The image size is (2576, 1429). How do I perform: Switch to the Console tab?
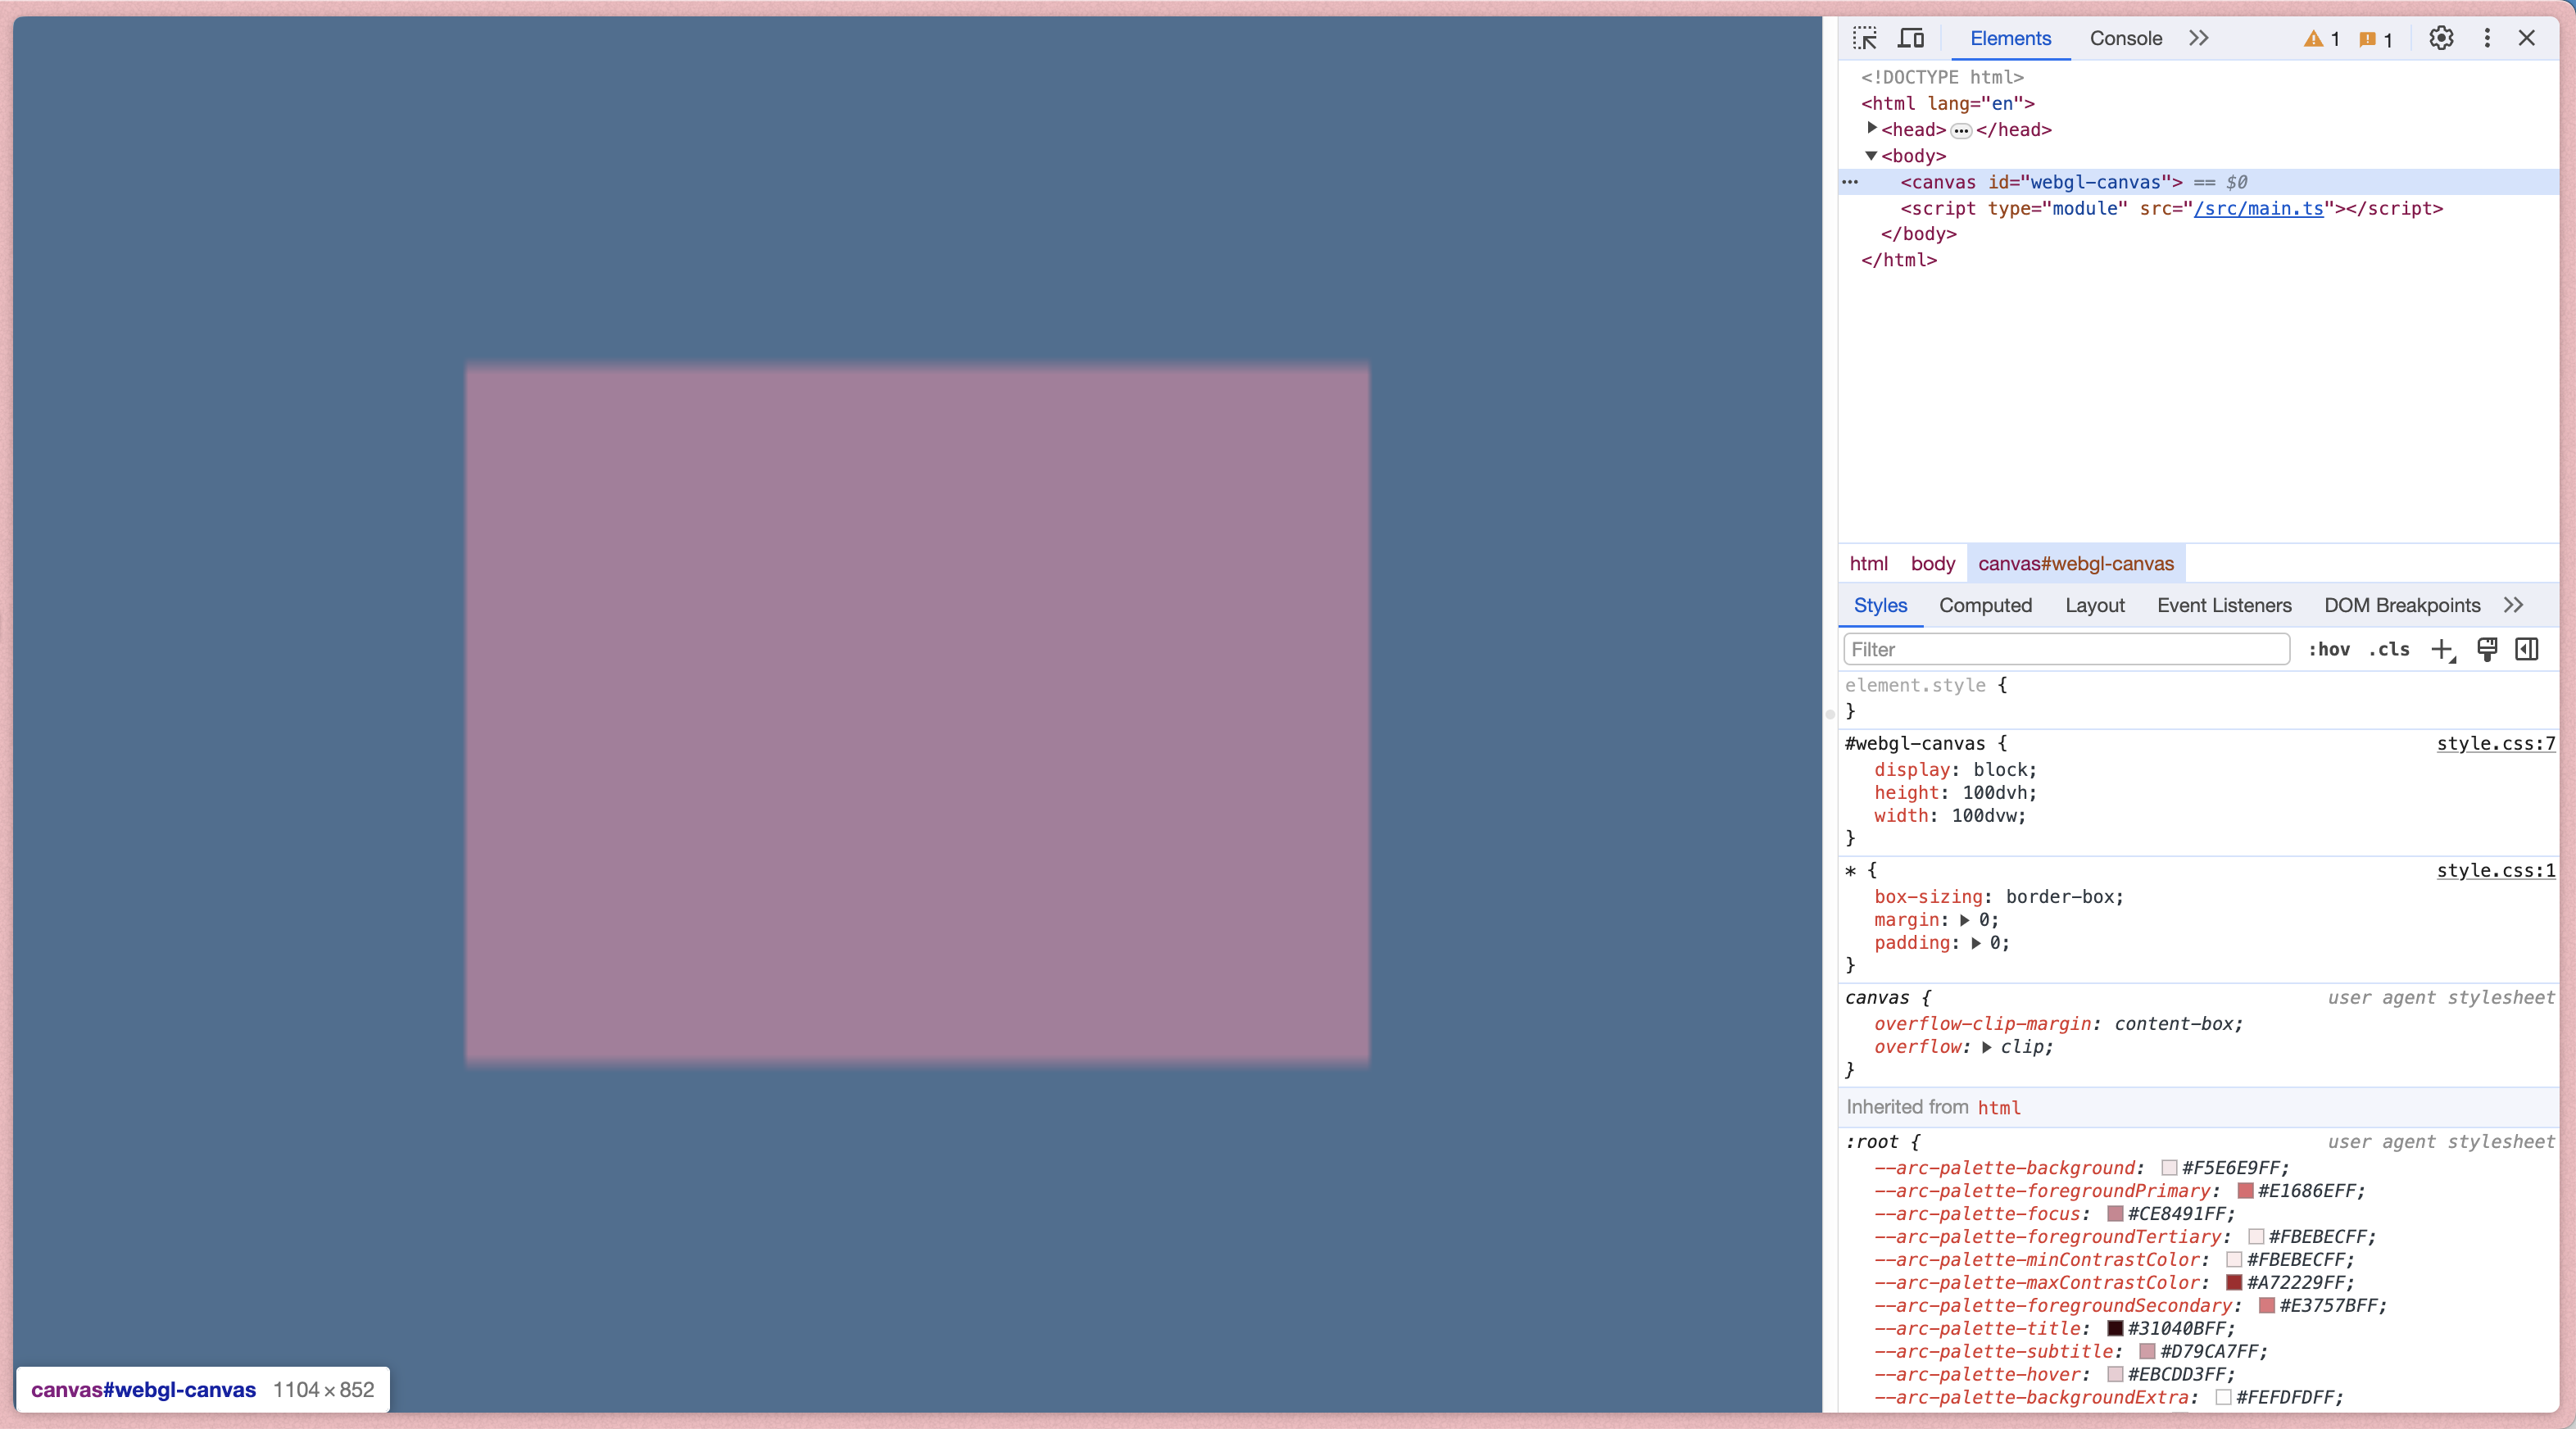(2125, 38)
